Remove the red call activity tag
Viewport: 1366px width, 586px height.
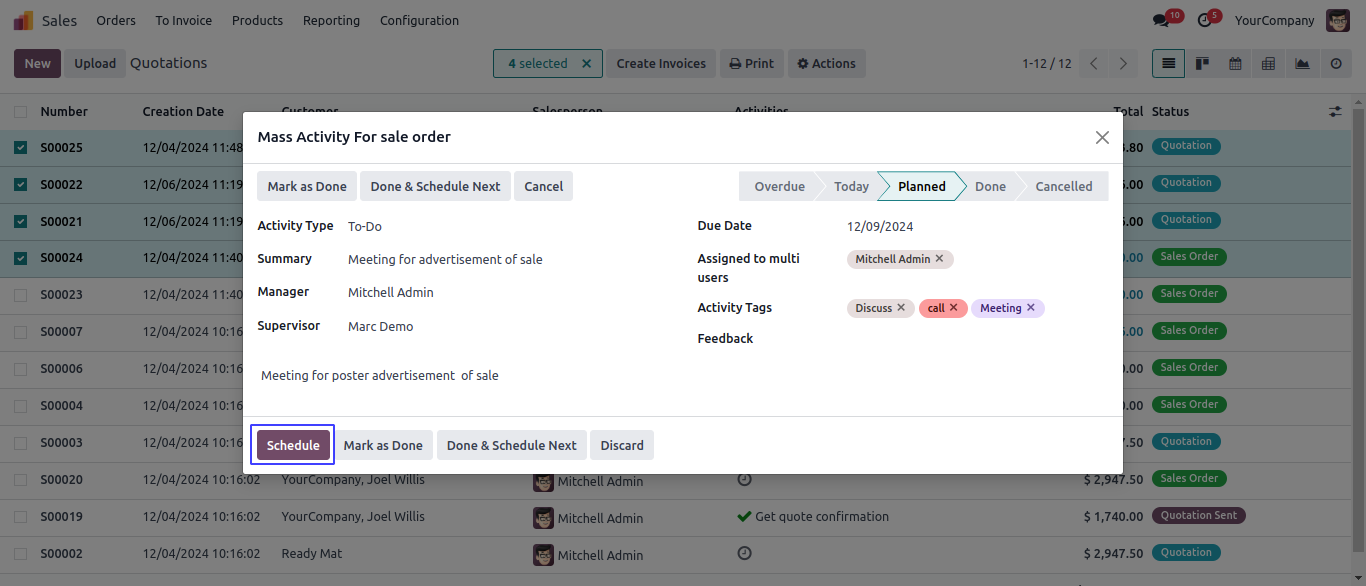[x=953, y=308]
